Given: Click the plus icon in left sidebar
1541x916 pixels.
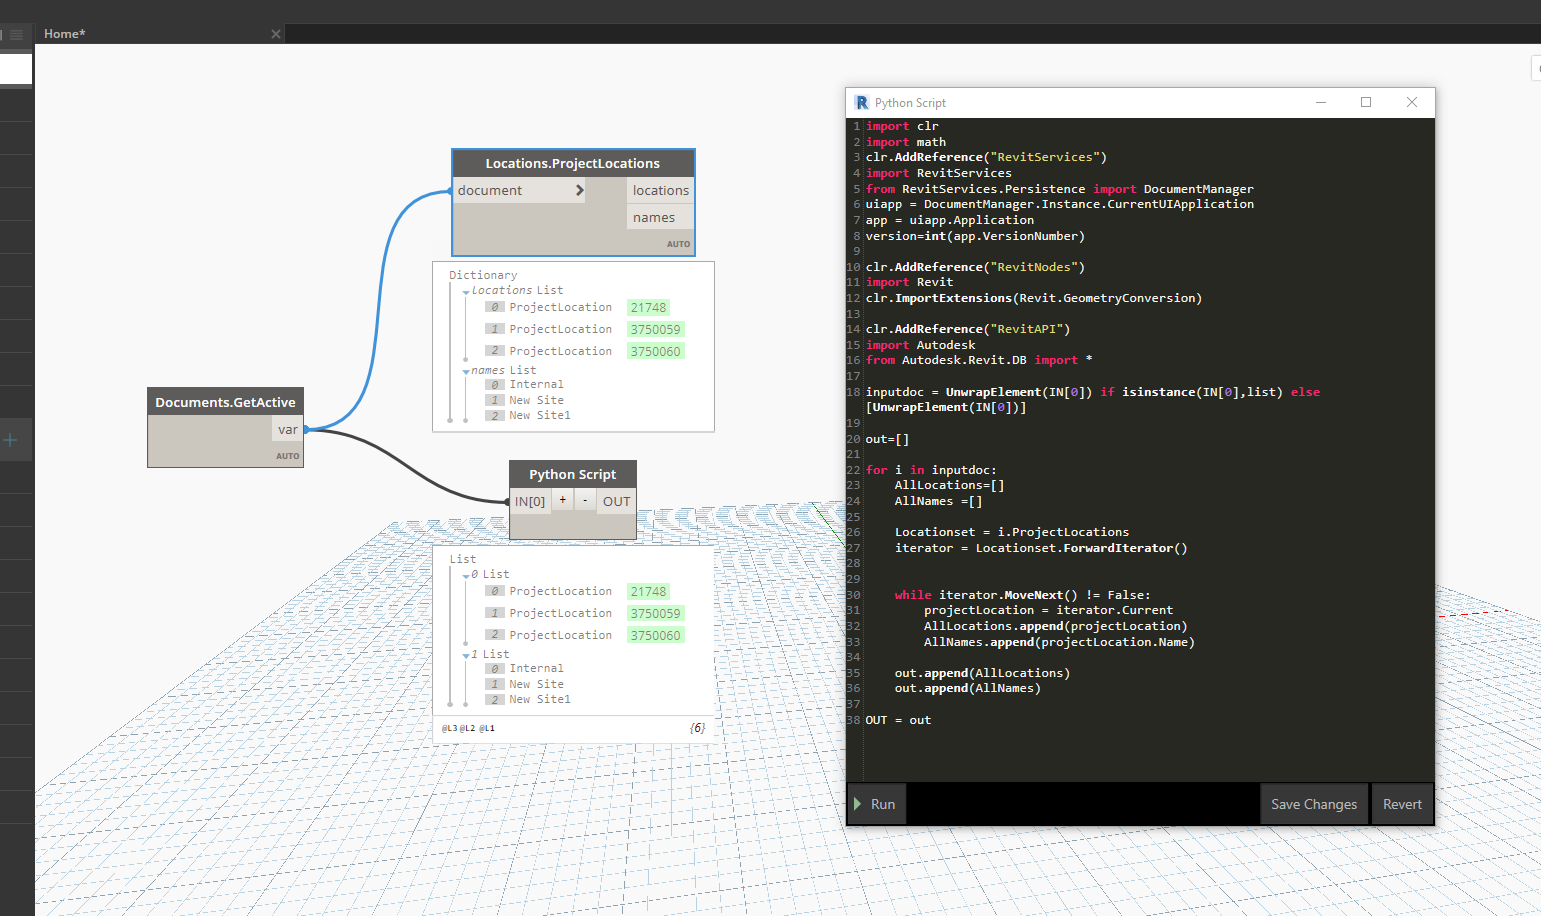Looking at the screenshot, I should (11, 440).
